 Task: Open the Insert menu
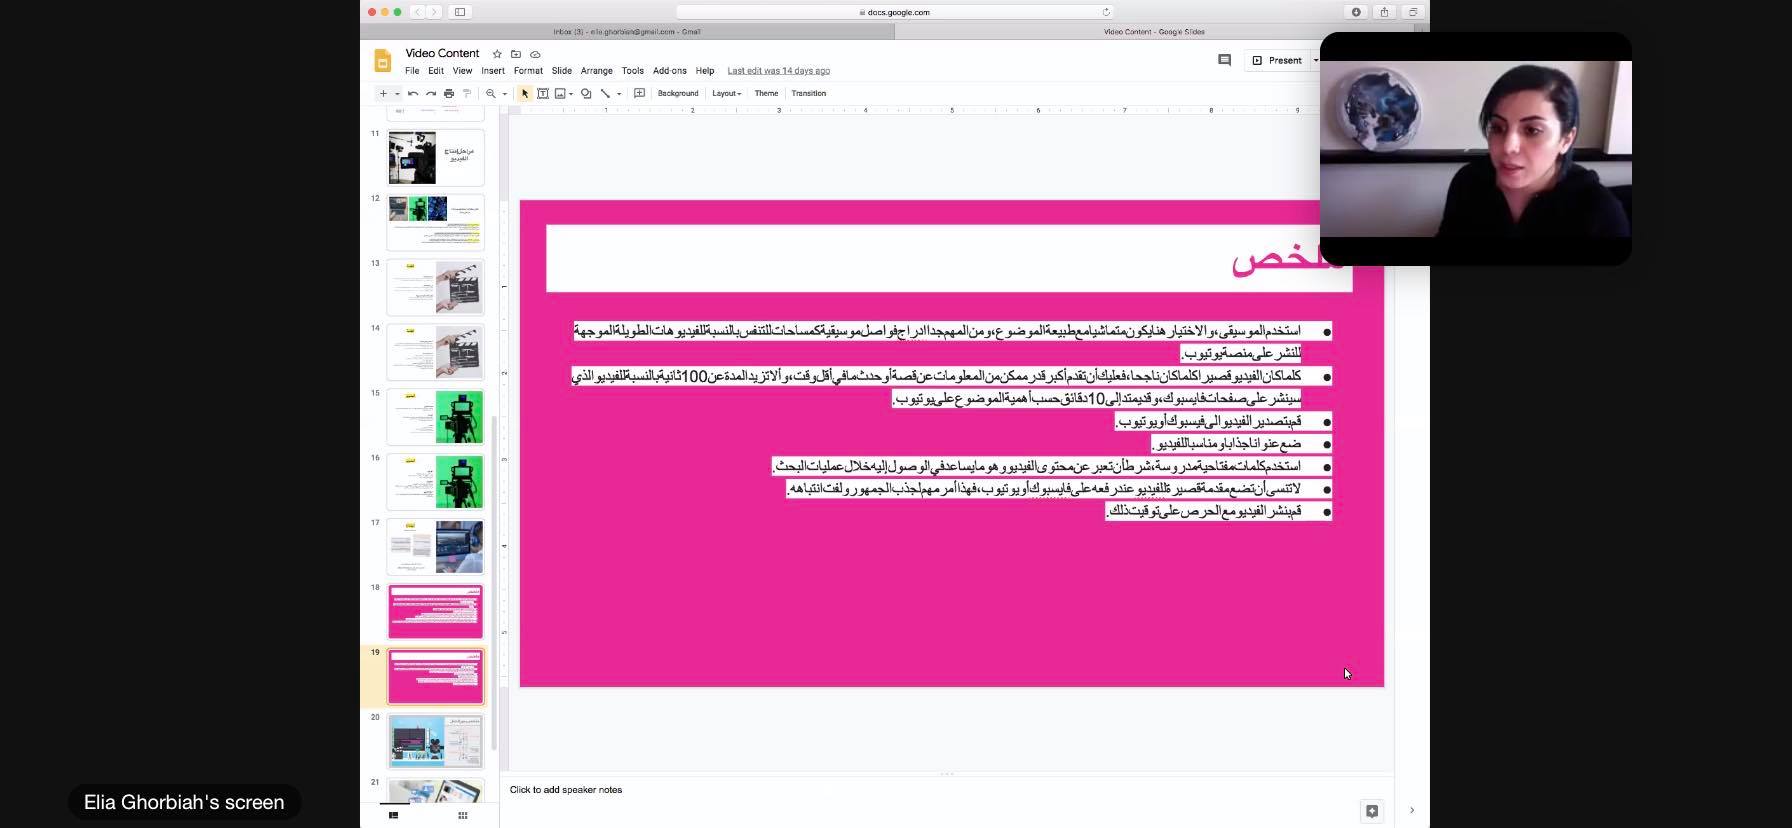(x=492, y=71)
